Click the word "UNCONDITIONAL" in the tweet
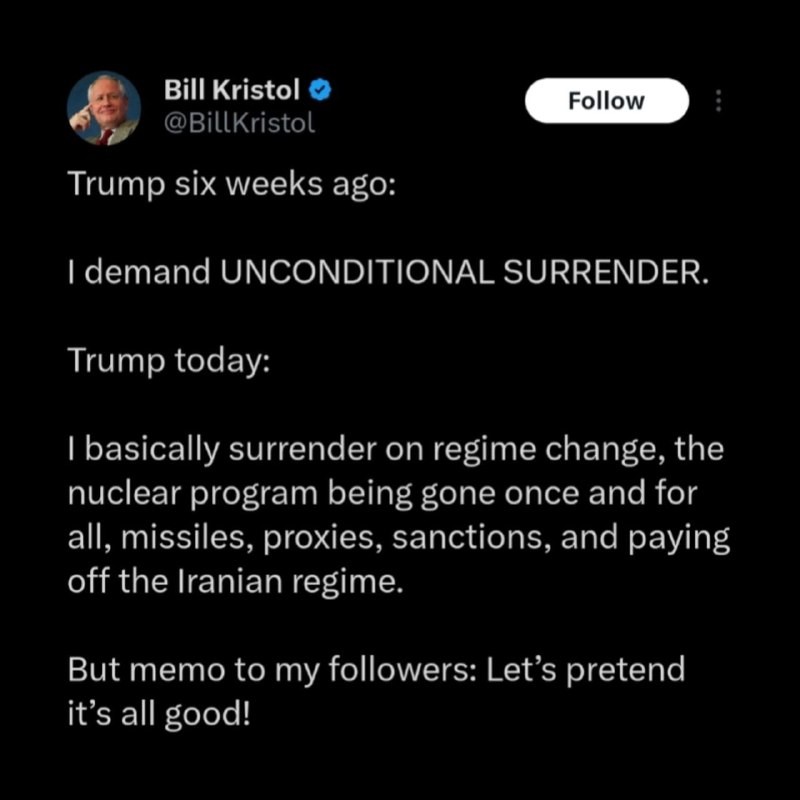Image resolution: width=800 pixels, height=800 pixels. point(355,273)
